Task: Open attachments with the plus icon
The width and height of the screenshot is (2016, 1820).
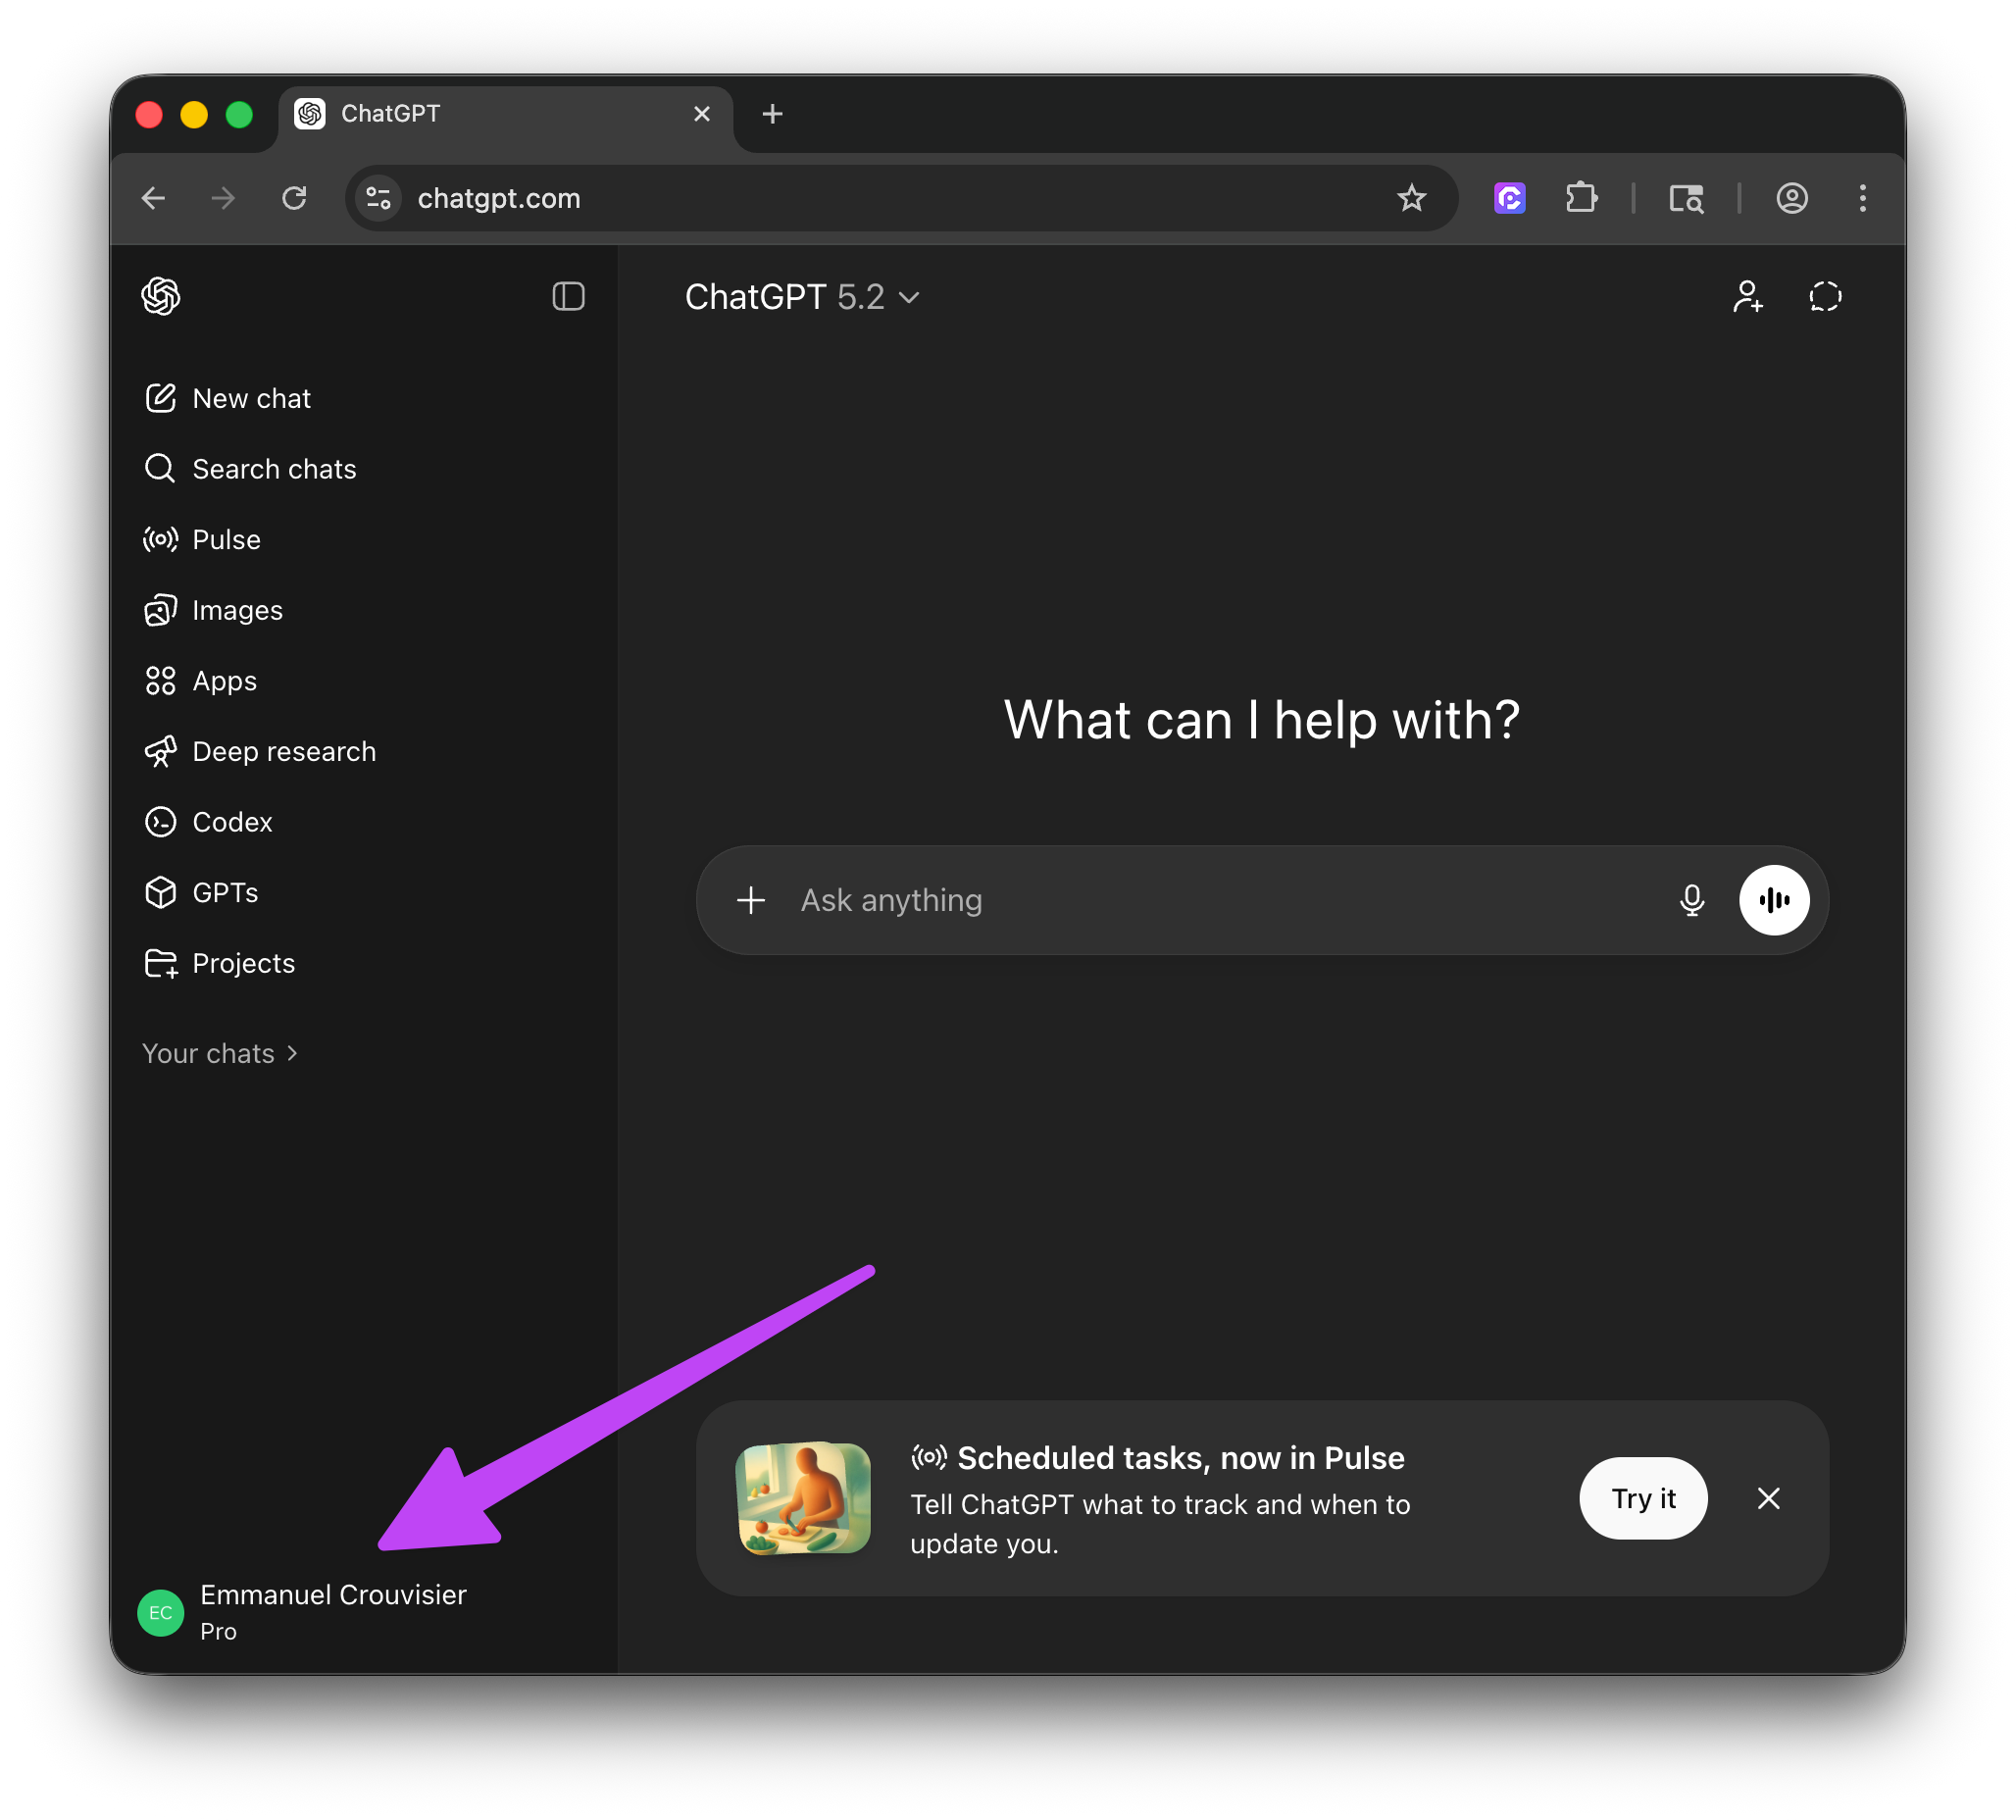Action: (751, 900)
